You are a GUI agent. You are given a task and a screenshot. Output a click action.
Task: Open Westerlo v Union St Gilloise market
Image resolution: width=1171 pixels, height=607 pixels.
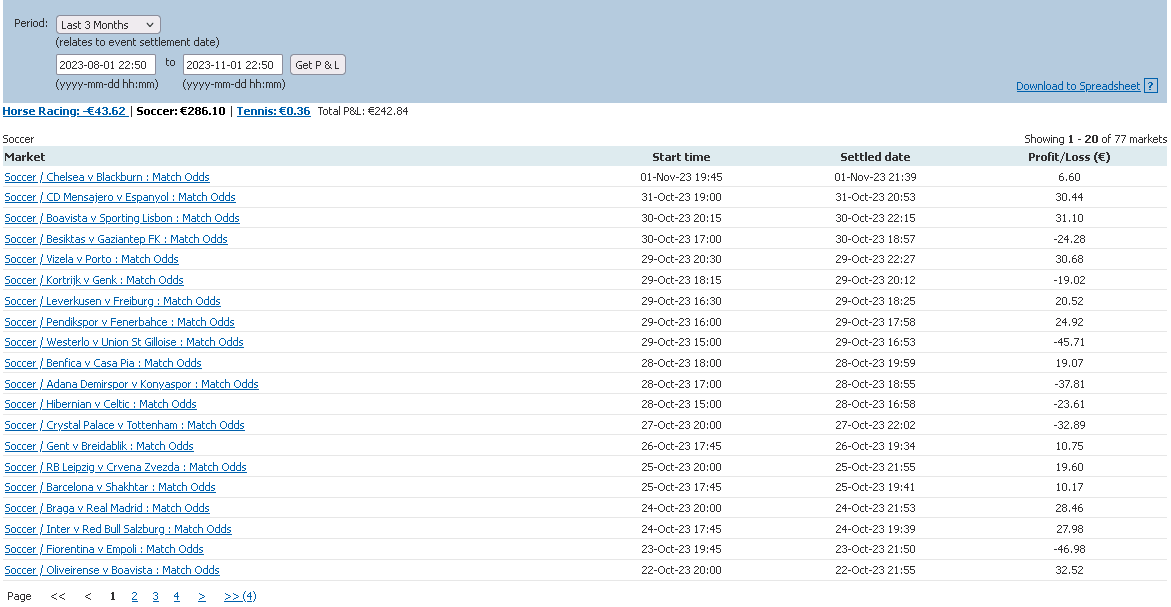click(124, 342)
